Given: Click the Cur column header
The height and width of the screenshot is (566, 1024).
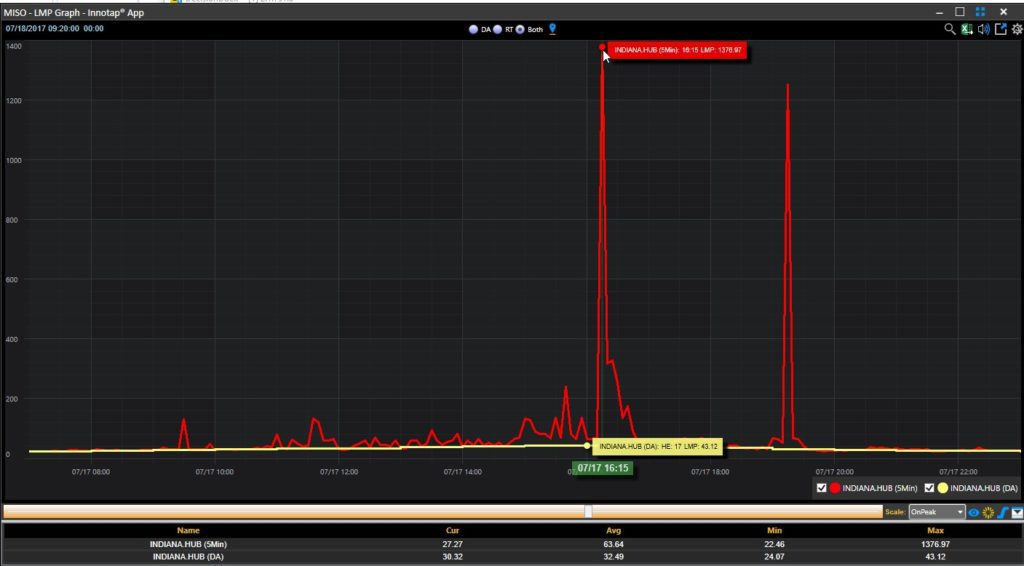Looking at the screenshot, I should click(452, 531).
